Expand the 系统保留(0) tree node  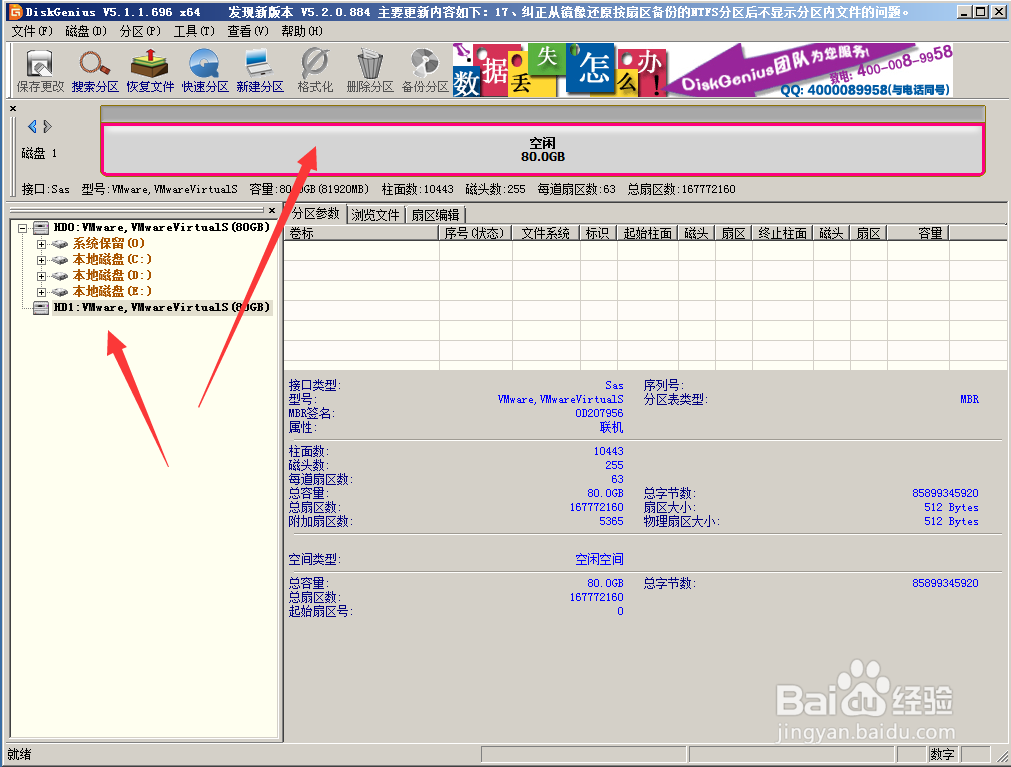pyautogui.click(x=41, y=244)
